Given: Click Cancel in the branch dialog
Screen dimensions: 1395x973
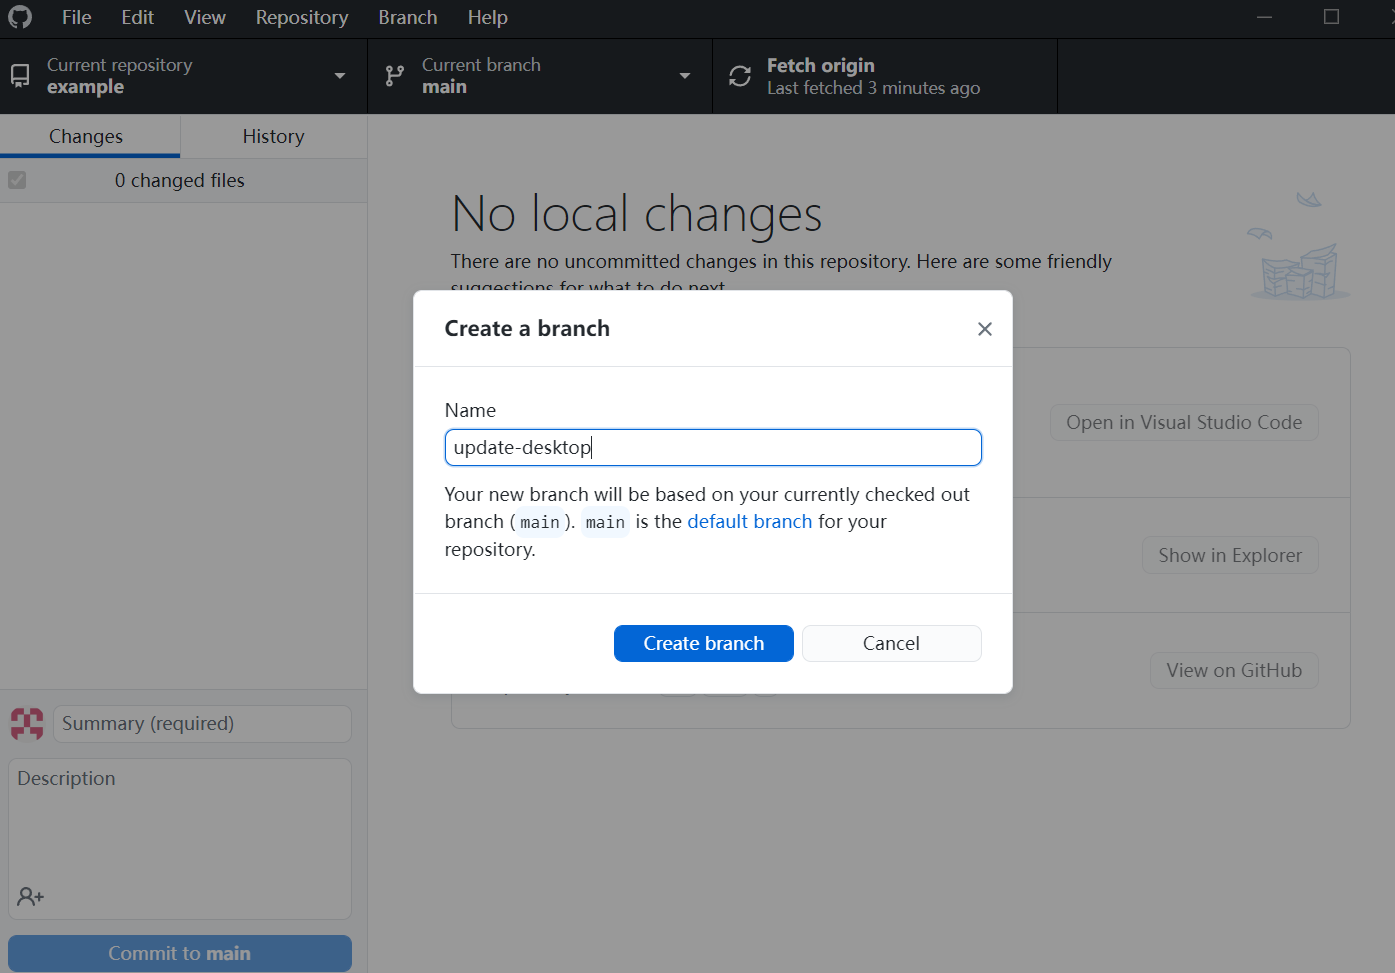Looking at the screenshot, I should coord(891,643).
